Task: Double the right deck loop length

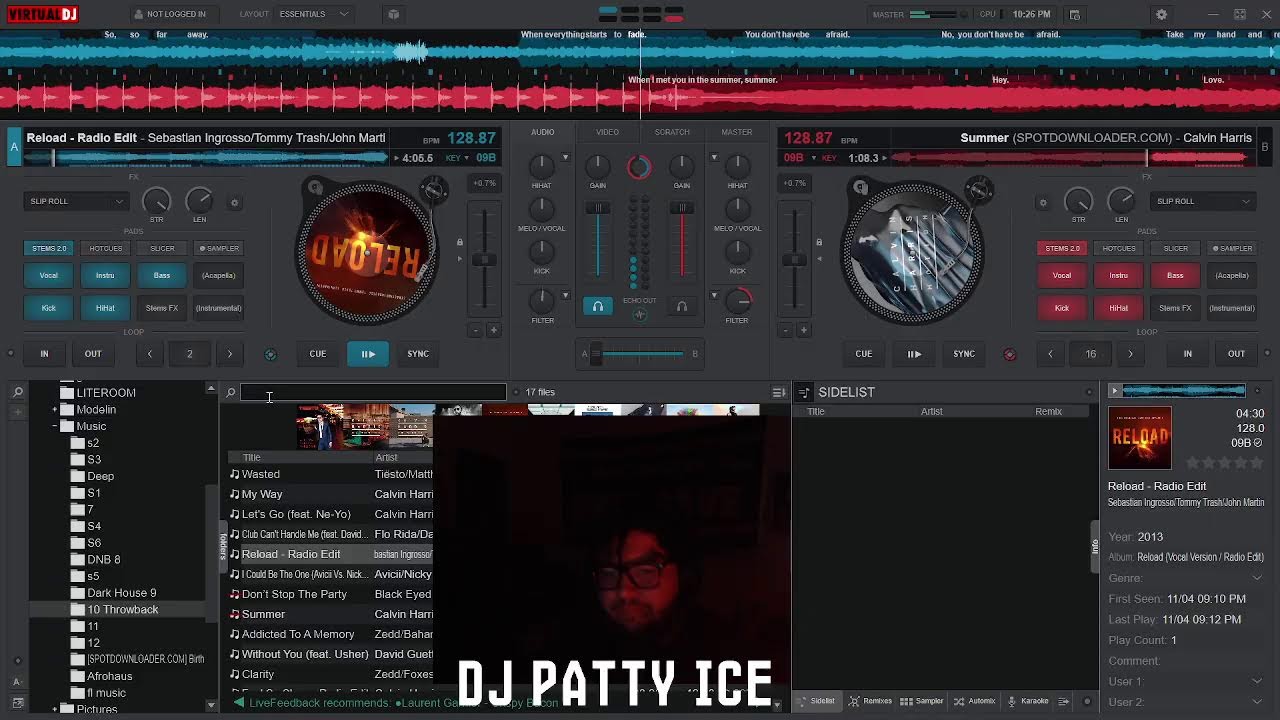Action: point(1131,354)
